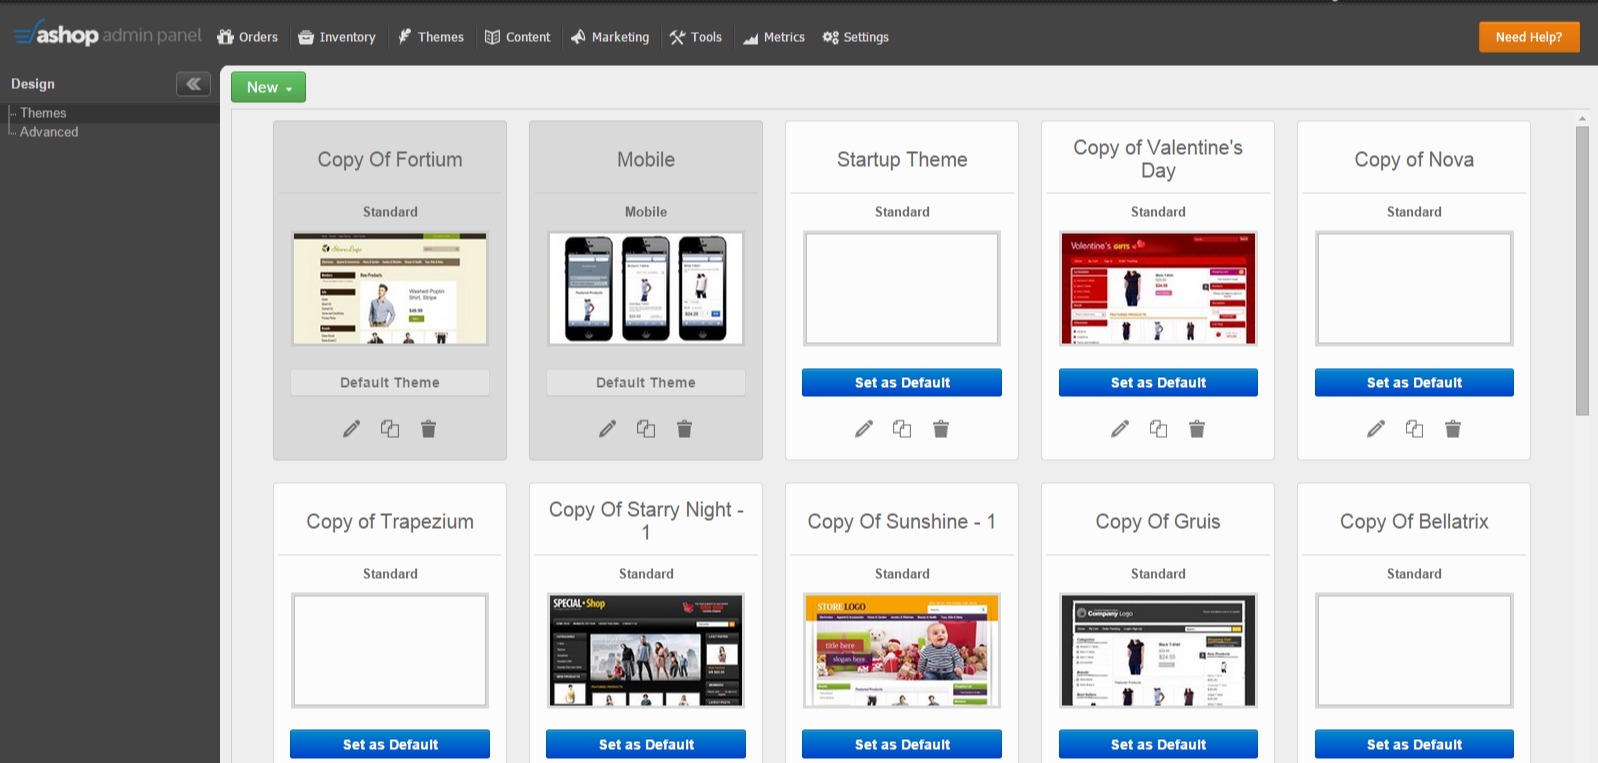Click the theme list vertical scrollbar
Screen dimensions: 1598x763
coord(1582,270)
